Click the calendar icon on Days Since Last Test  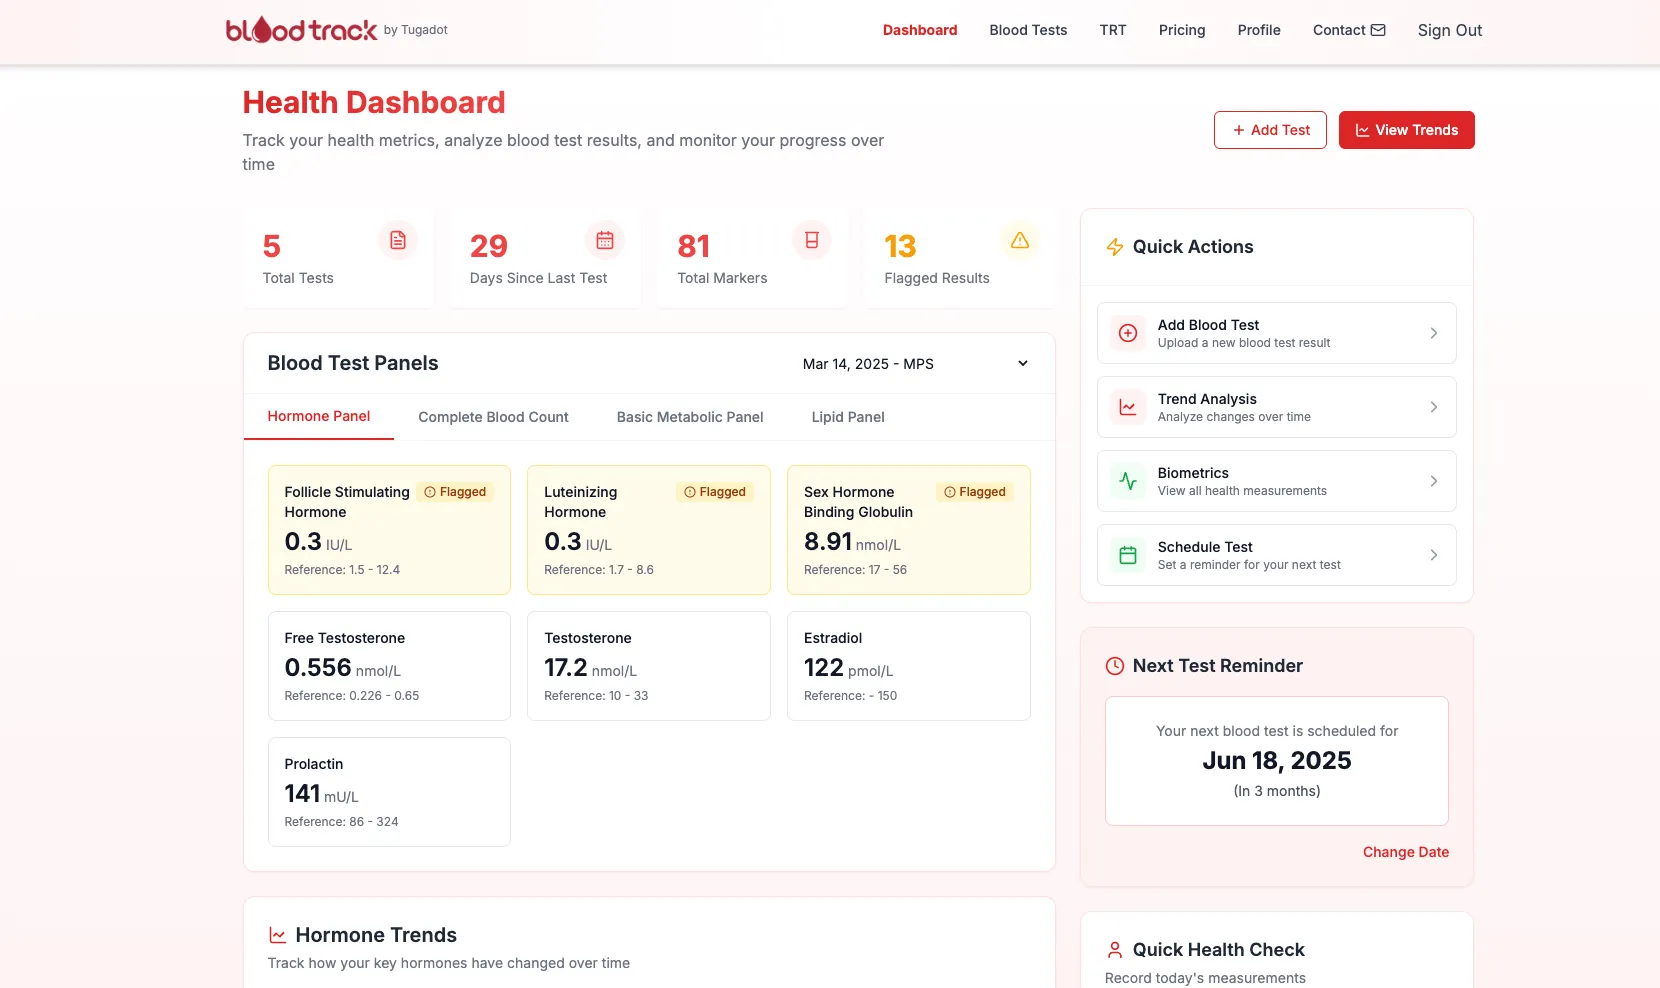[x=605, y=240]
